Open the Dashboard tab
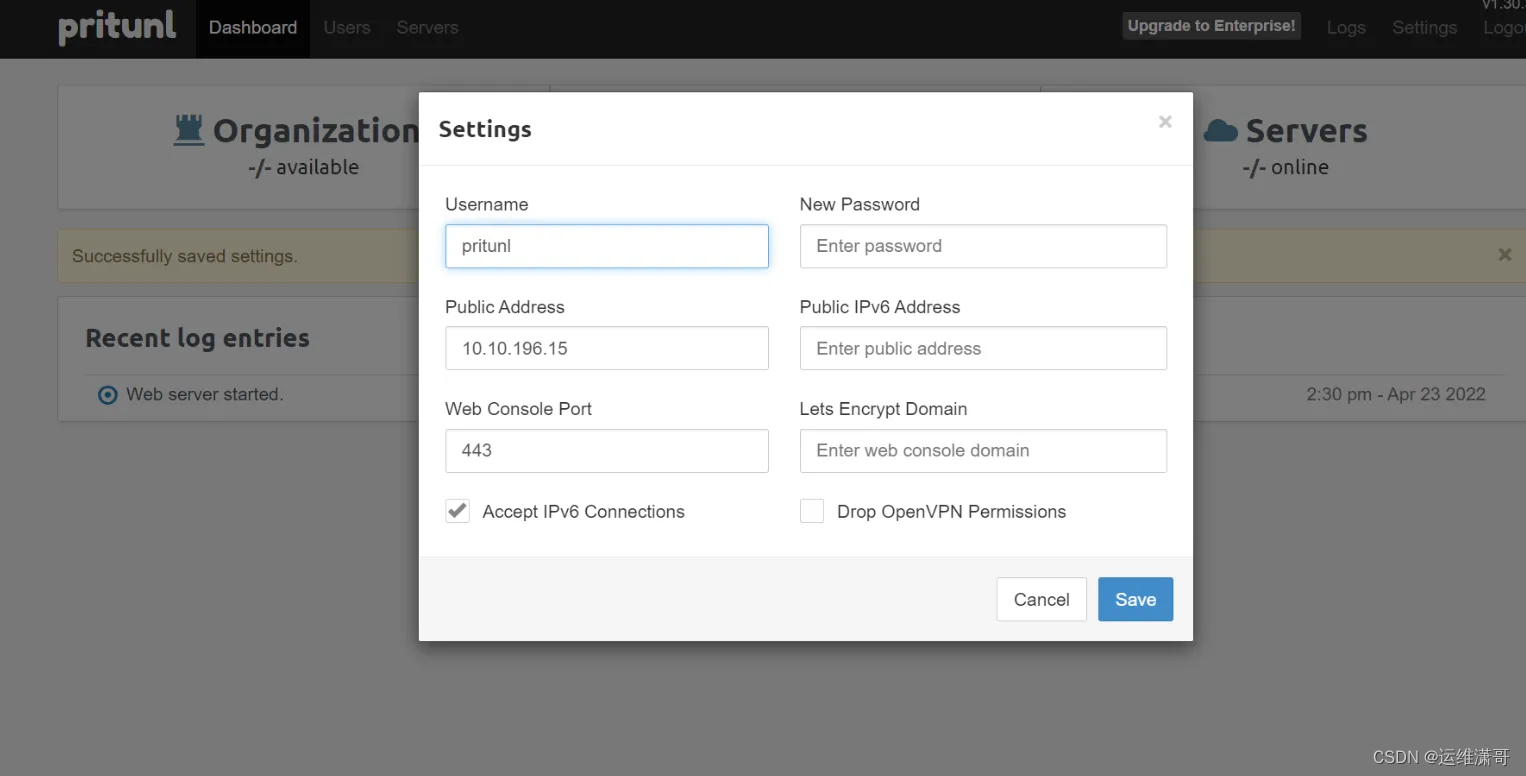The width and height of the screenshot is (1526, 776). tap(253, 28)
